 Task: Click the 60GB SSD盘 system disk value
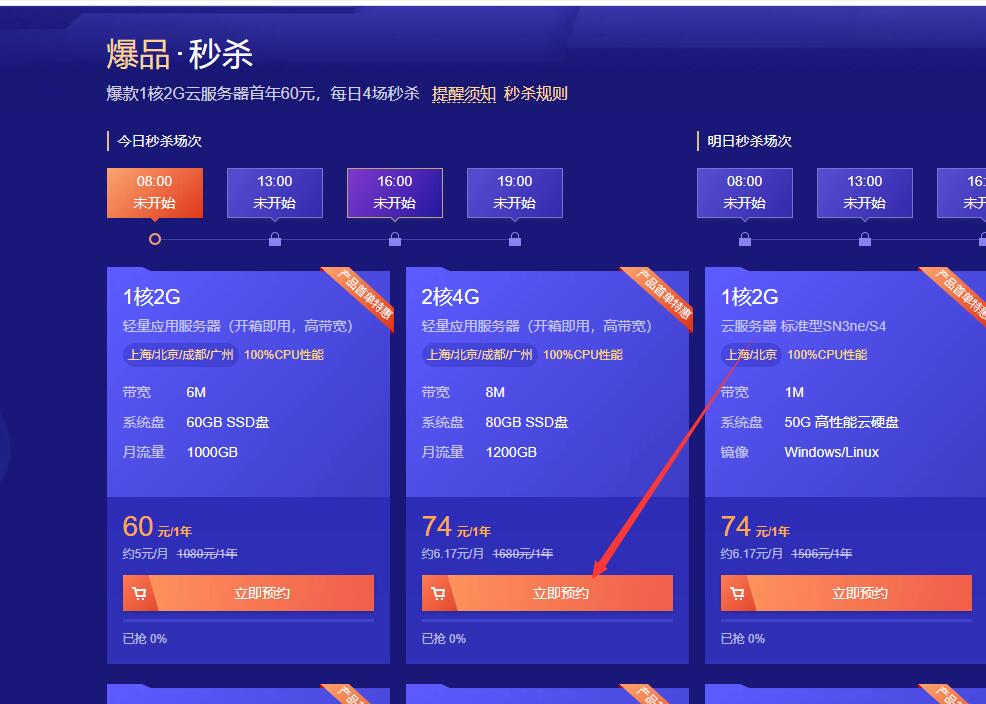tap(228, 422)
